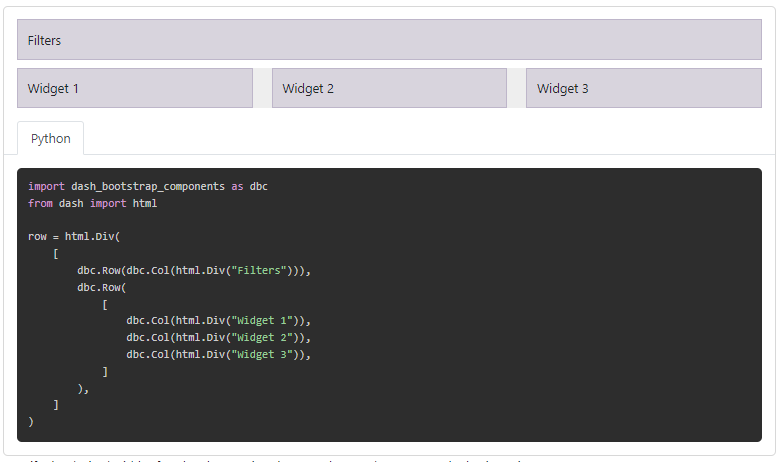The height and width of the screenshot is (462, 783).
Task: Click the ")," line closing dbc.Row
Action: click(83, 388)
